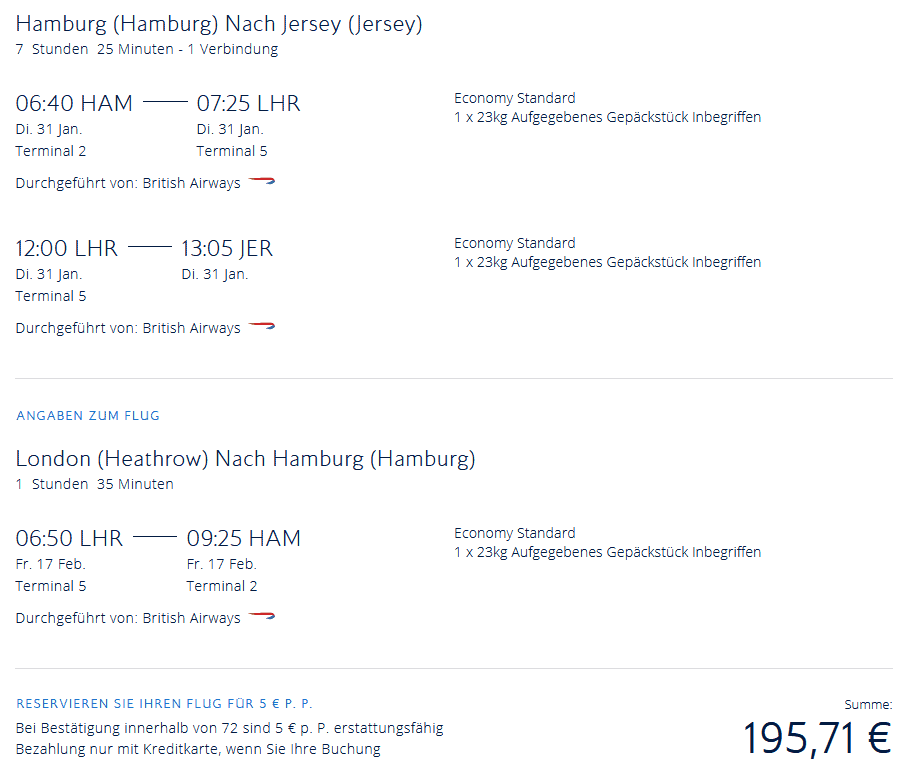Click the 12:00 LHR departure time
This screenshot has width=907, height=771.
point(66,248)
